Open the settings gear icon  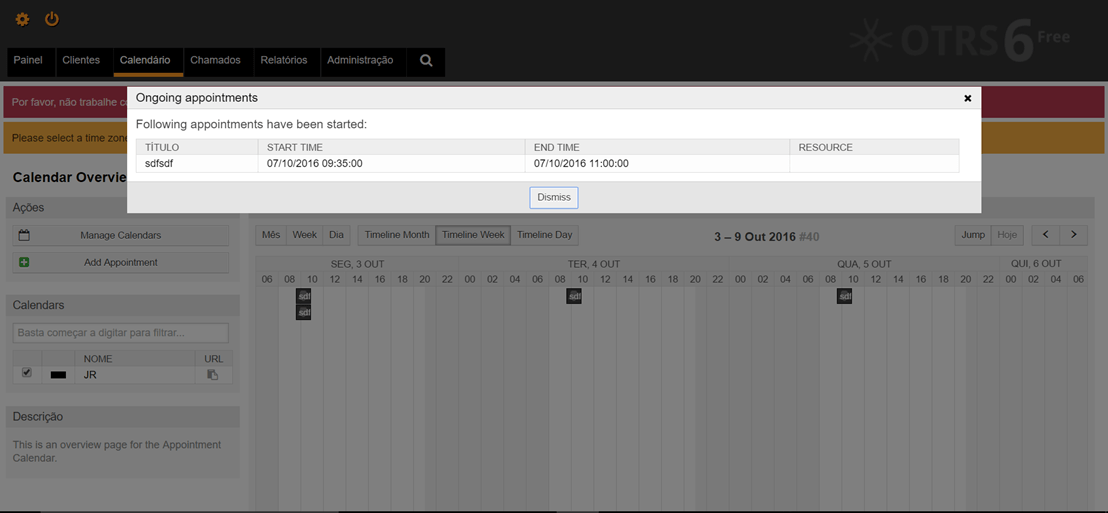tap(22, 19)
